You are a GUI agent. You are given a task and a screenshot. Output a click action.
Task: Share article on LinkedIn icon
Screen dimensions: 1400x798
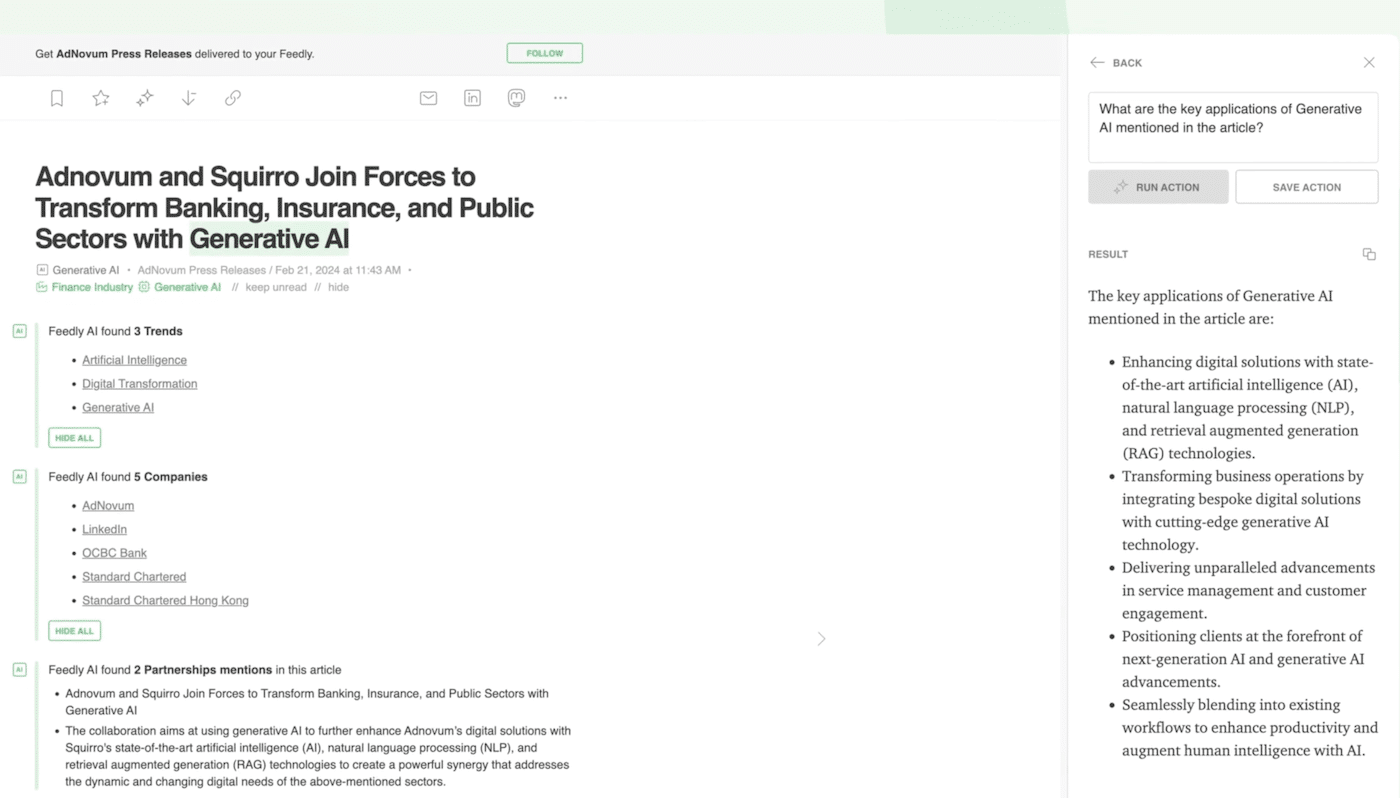(x=472, y=98)
